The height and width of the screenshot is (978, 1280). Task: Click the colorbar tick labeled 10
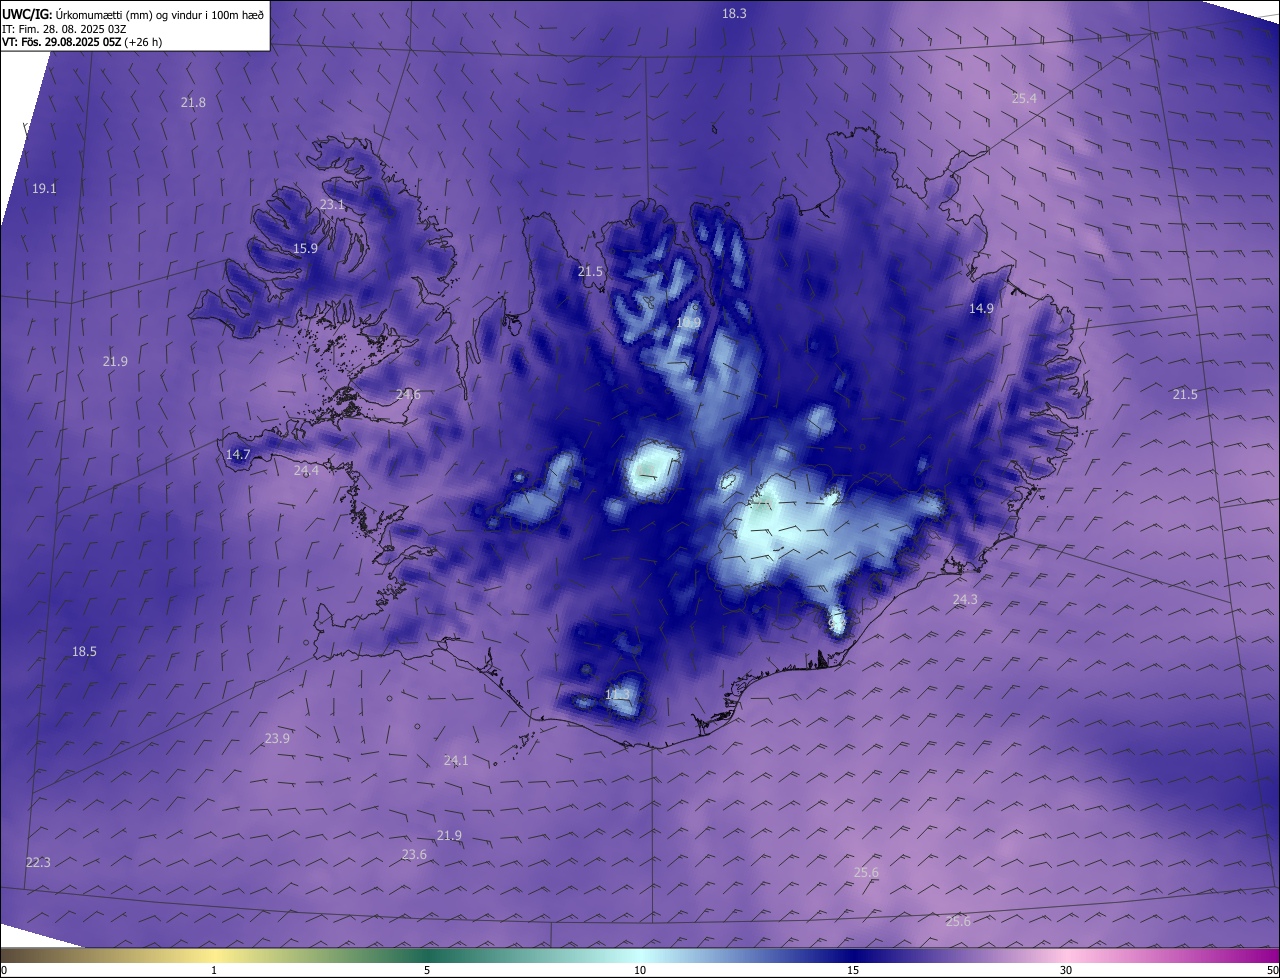point(640,970)
